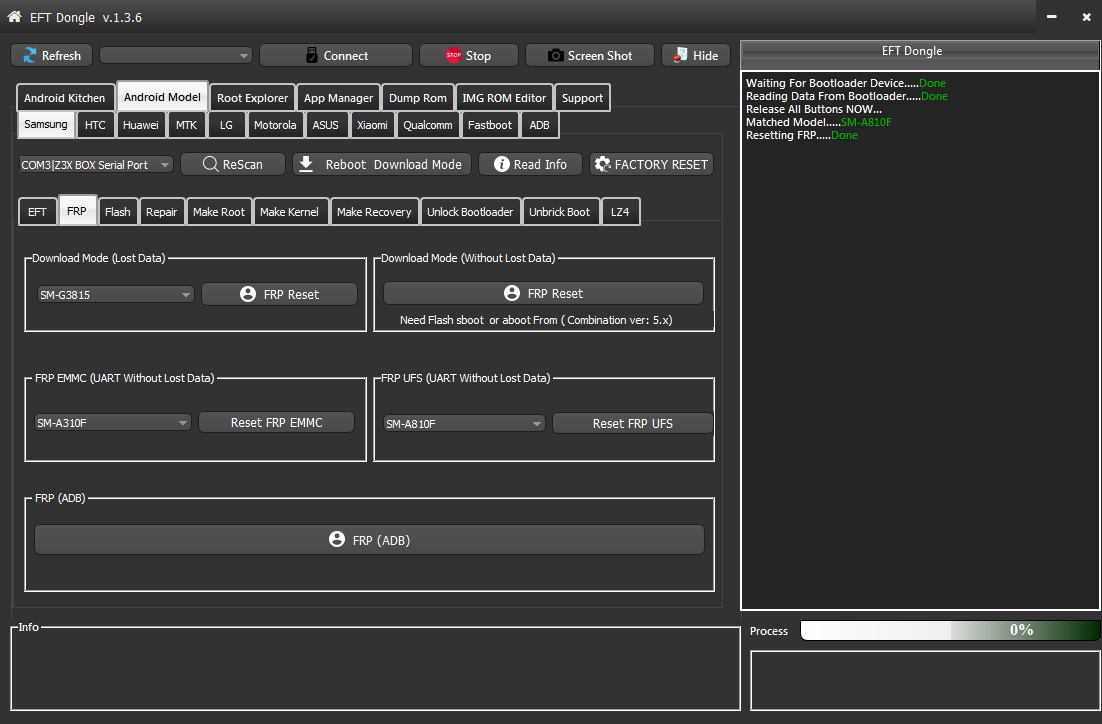Image resolution: width=1102 pixels, height=724 pixels.
Task: Click the Reset FRP EMMC button
Action: [276, 422]
